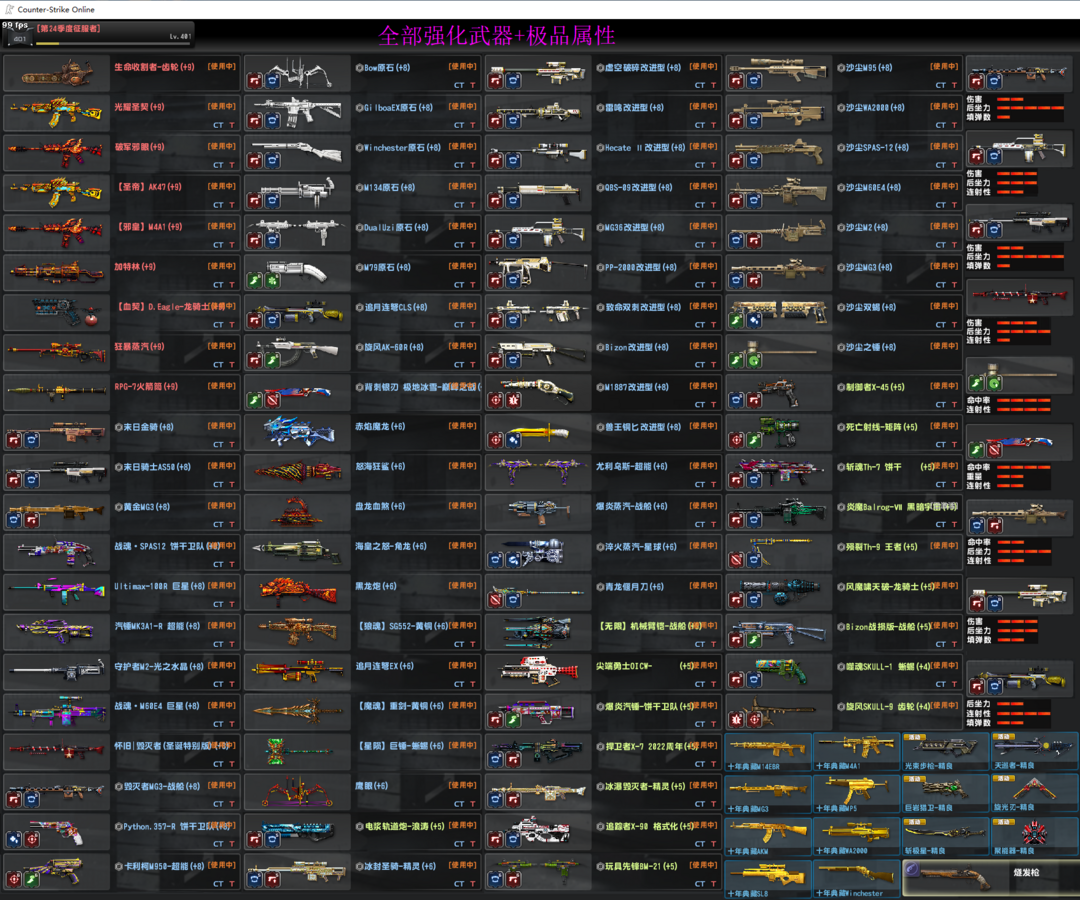The height and width of the screenshot is (900, 1080).
Task: Select the 十年典藏M14EBR gold rifle card
Action: click(768, 753)
